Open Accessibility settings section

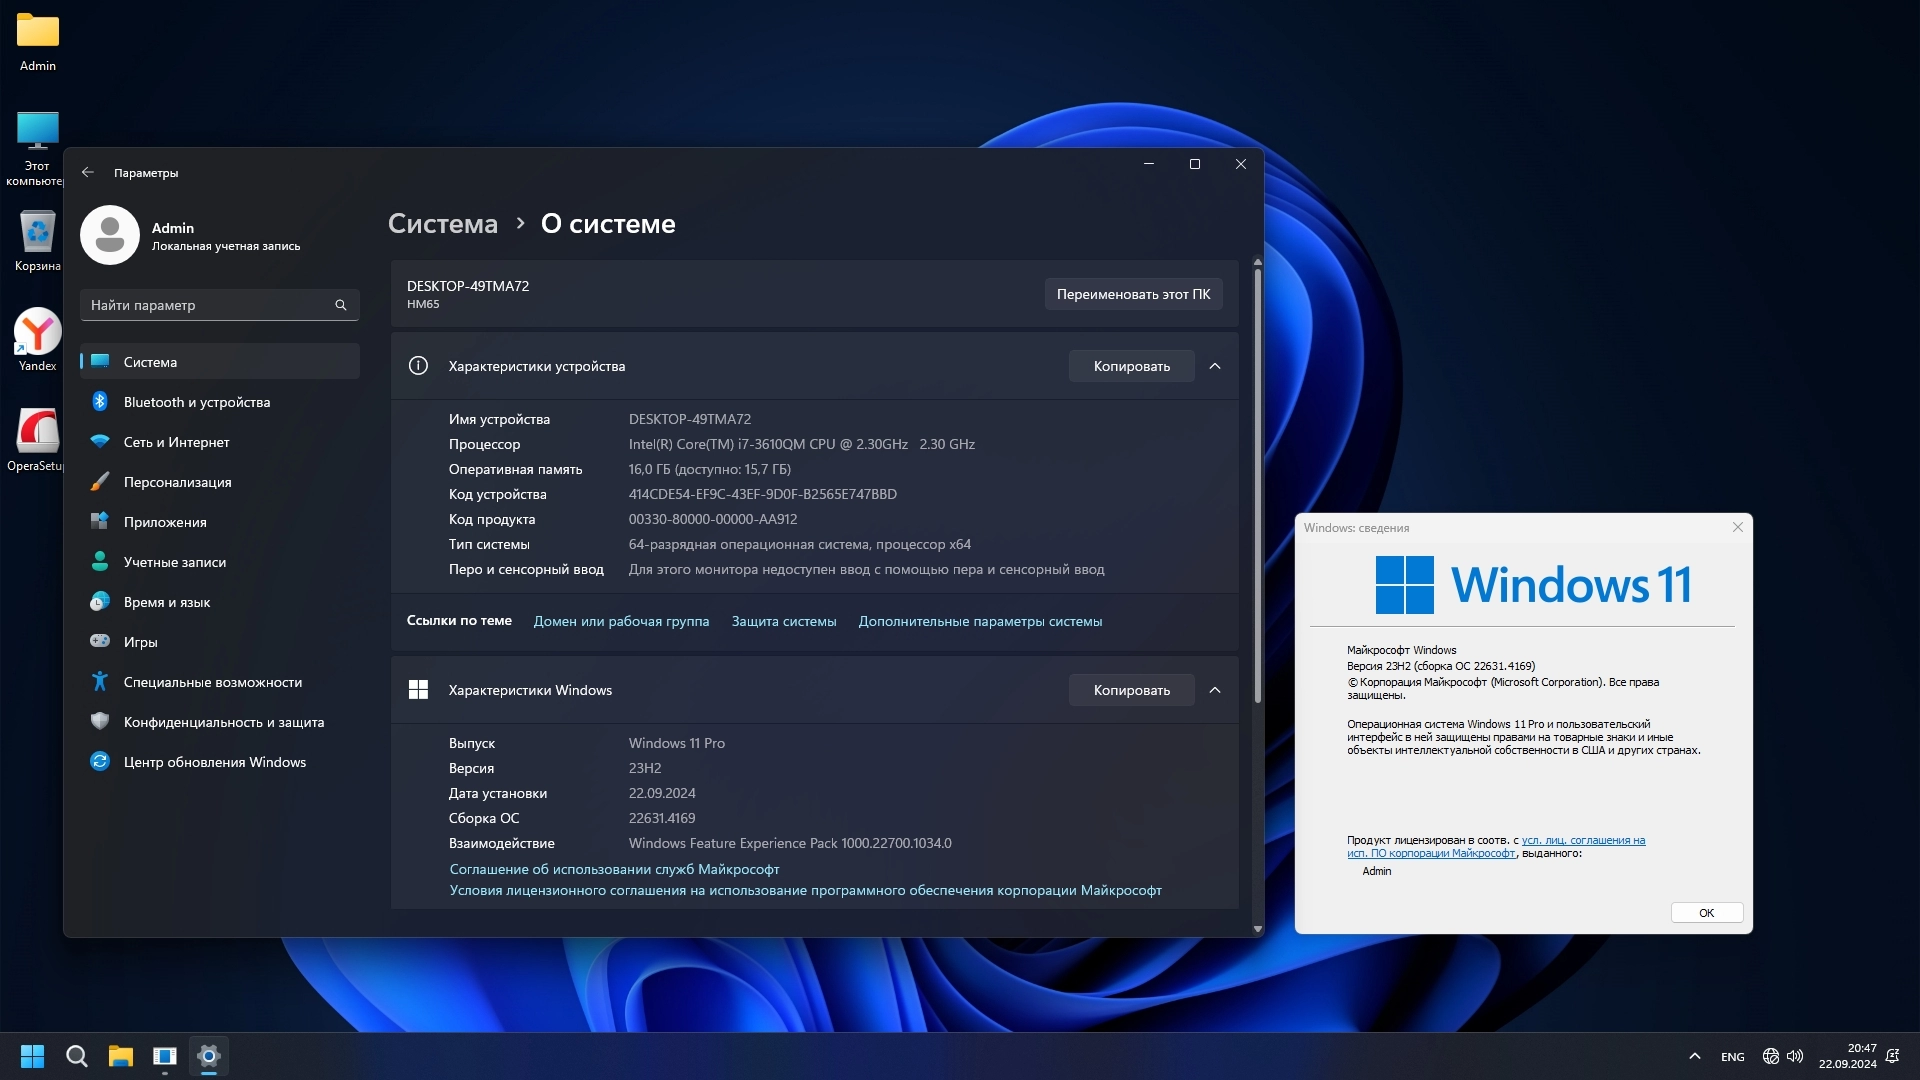212,682
